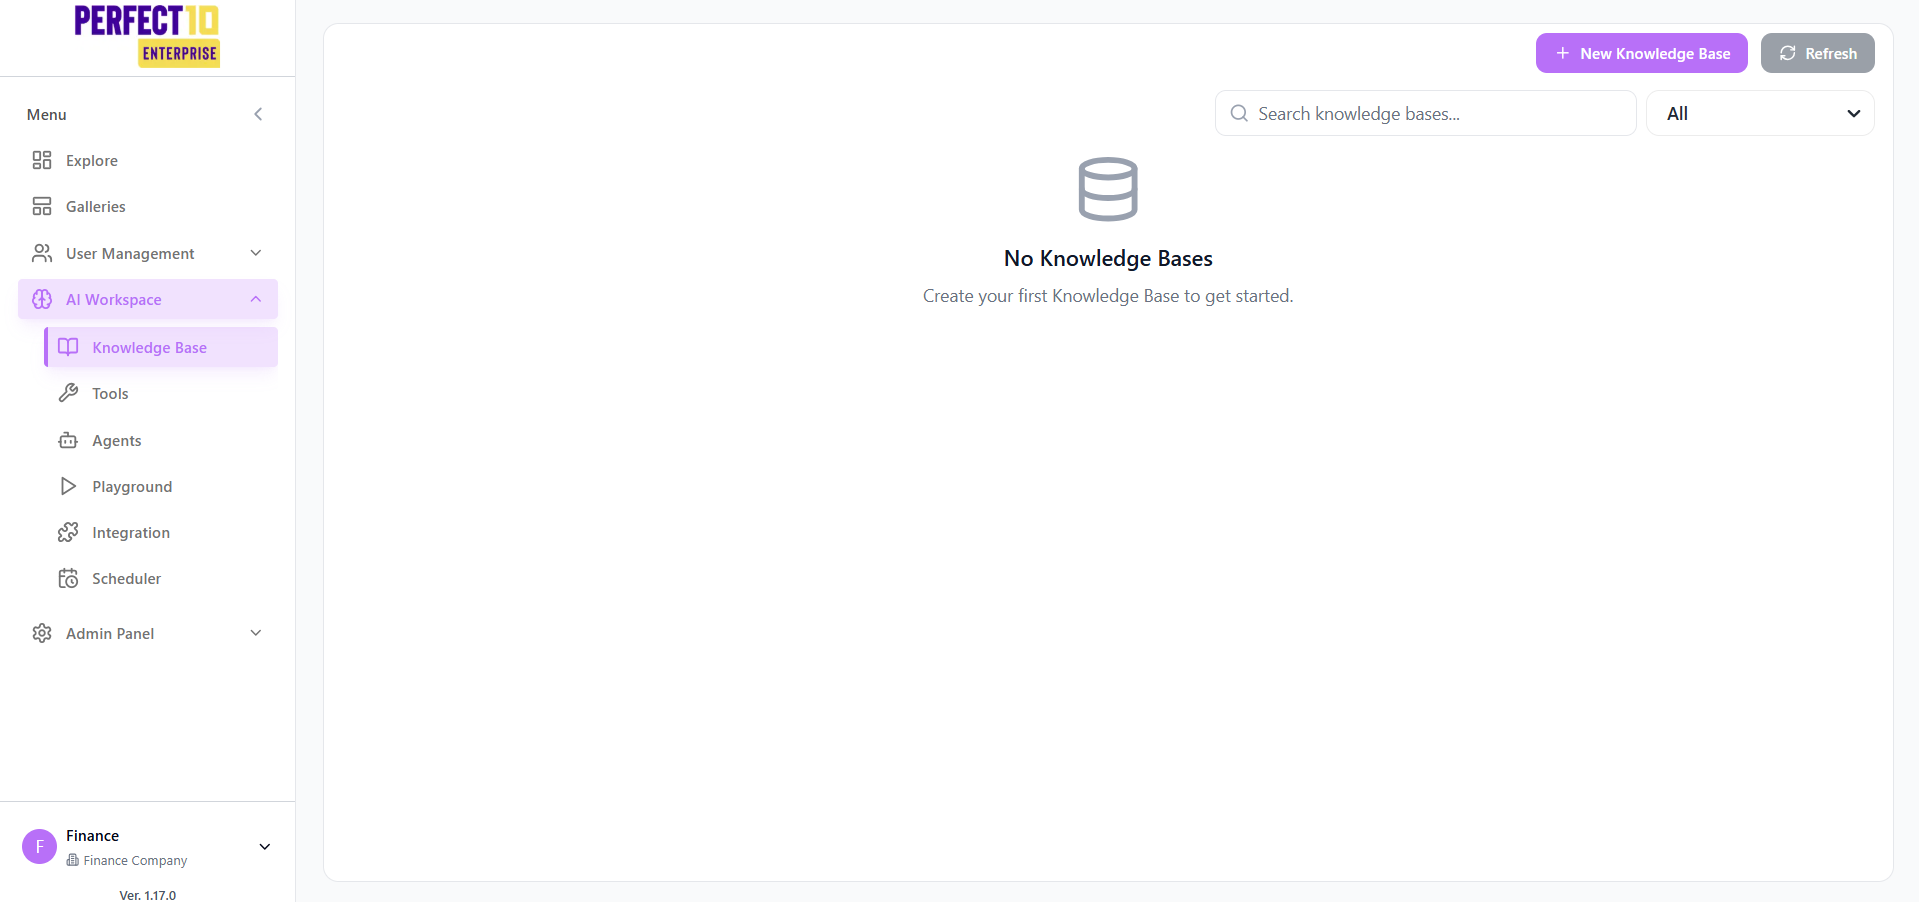The height and width of the screenshot is (902, 1919).
Task: Select the Knowledge Base menu item
Action: [161, 347]
